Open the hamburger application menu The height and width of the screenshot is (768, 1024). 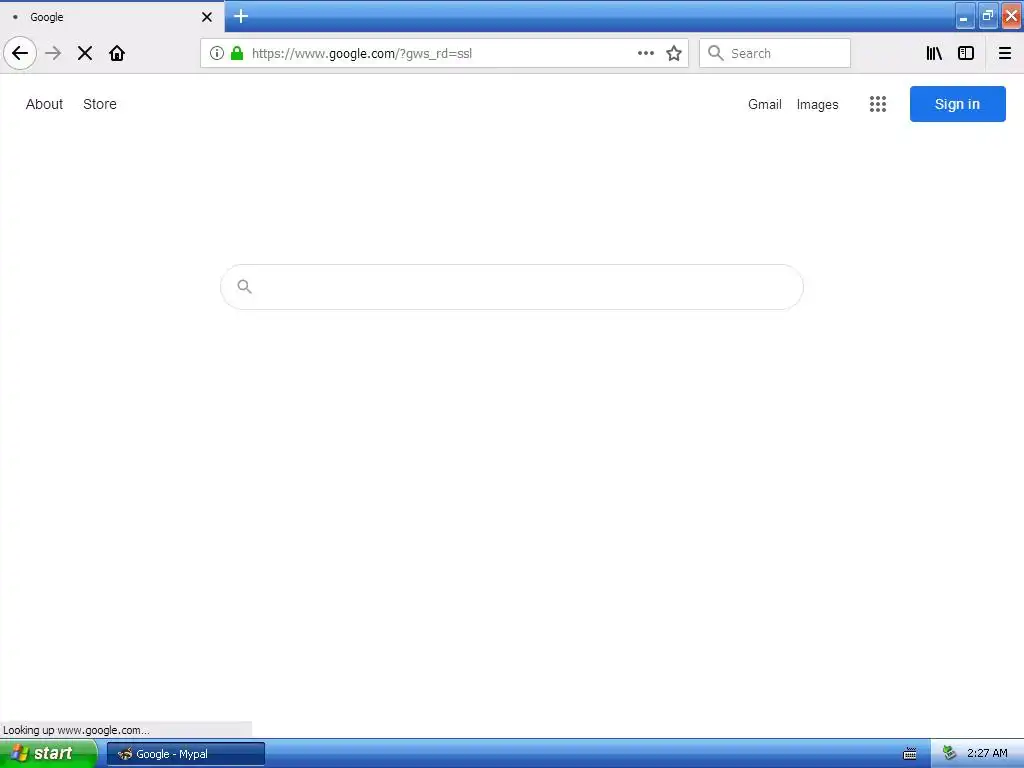1004,53
